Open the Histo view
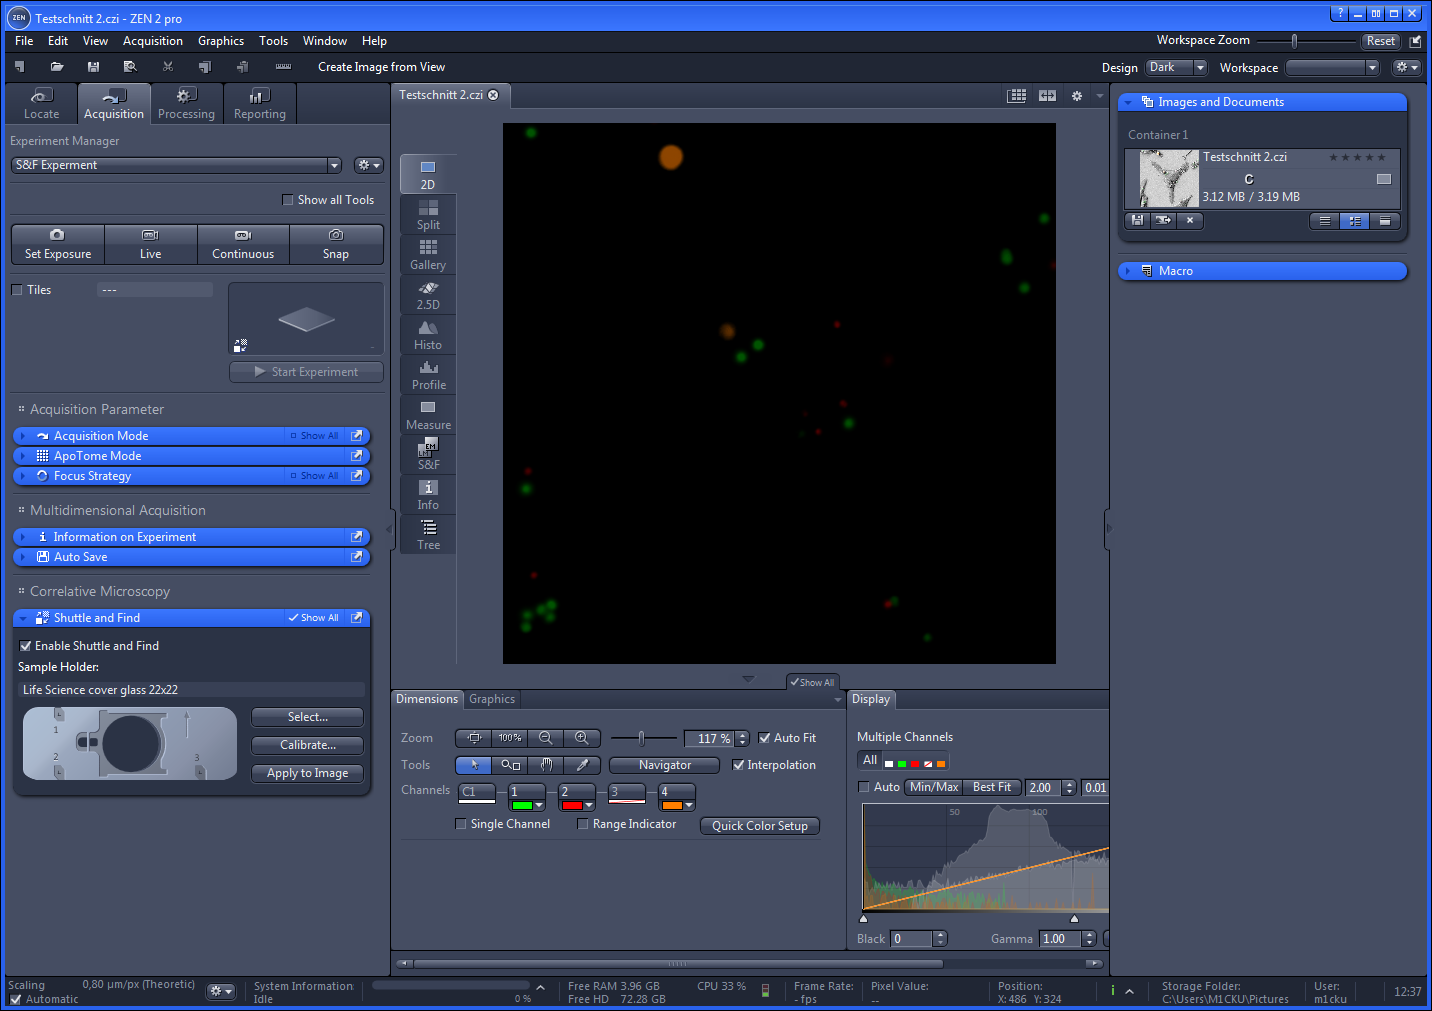 click(x=427, y=334)
